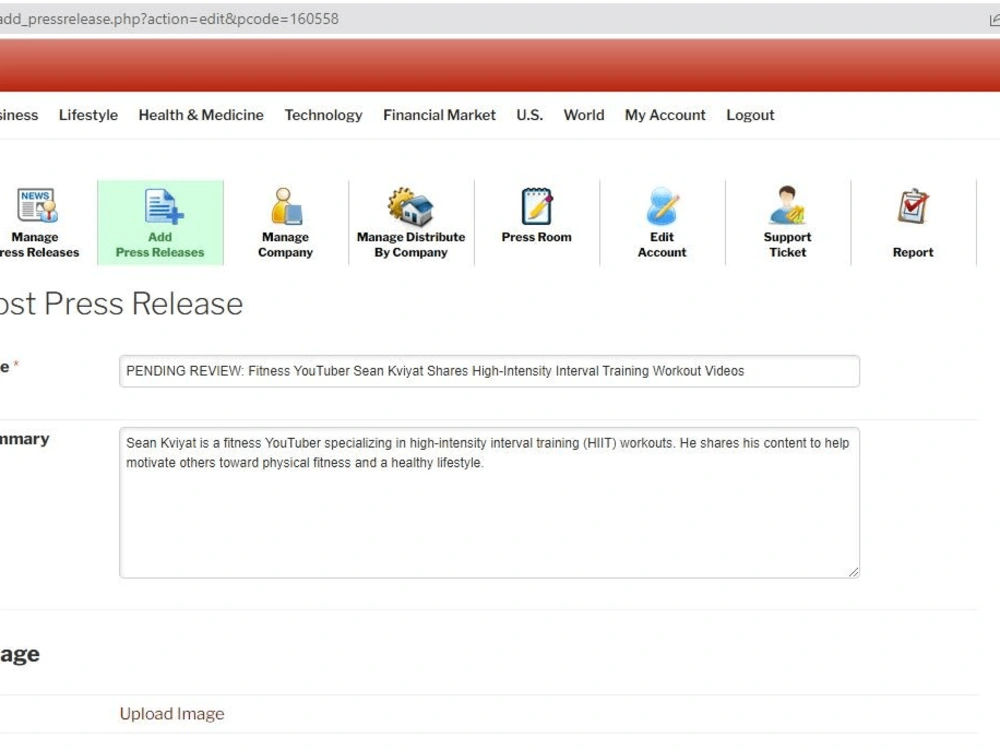
Task: Open the U.S. news category
Action: coord(529,115)
